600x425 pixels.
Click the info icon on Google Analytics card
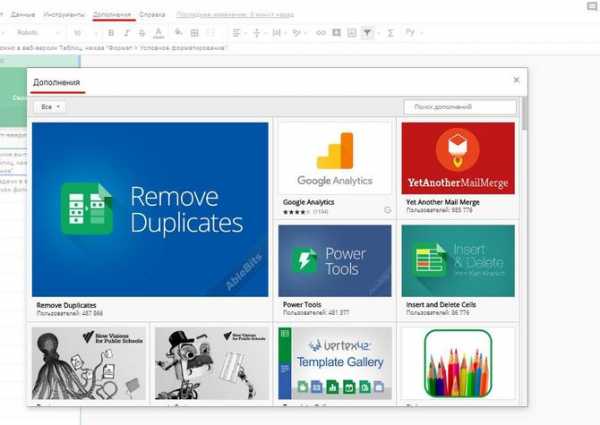point(388,210)
